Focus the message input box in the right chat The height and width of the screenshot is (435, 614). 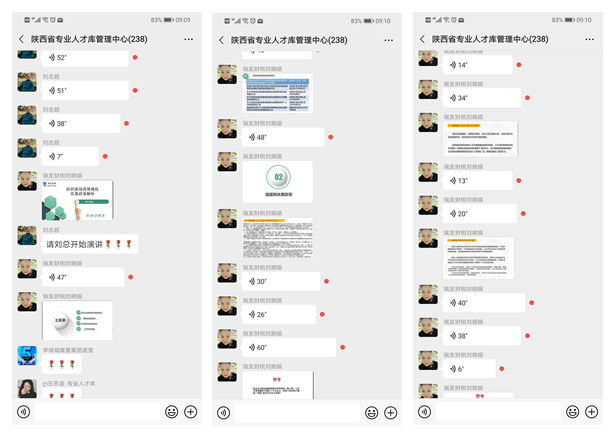[x=498, y=412]
